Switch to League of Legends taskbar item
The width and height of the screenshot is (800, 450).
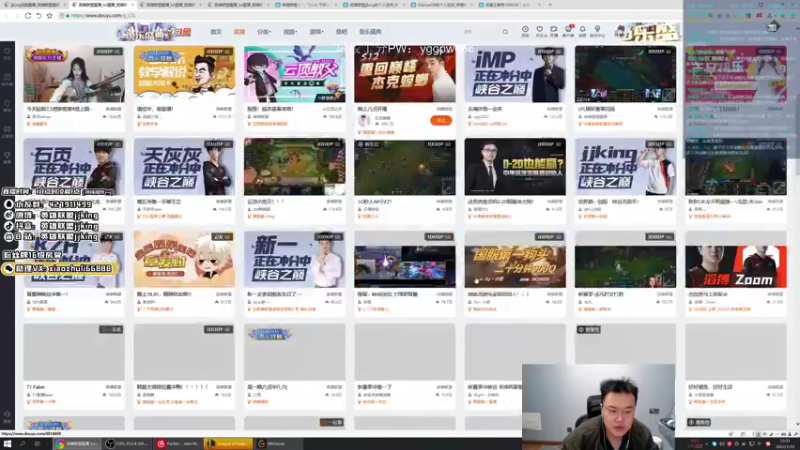click(x=228, y=444)
